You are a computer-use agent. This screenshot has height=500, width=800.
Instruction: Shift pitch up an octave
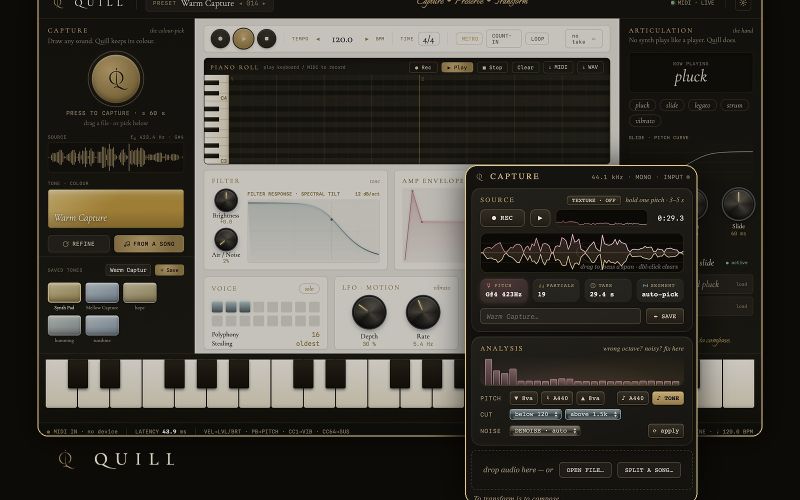(x=590, y=398)
